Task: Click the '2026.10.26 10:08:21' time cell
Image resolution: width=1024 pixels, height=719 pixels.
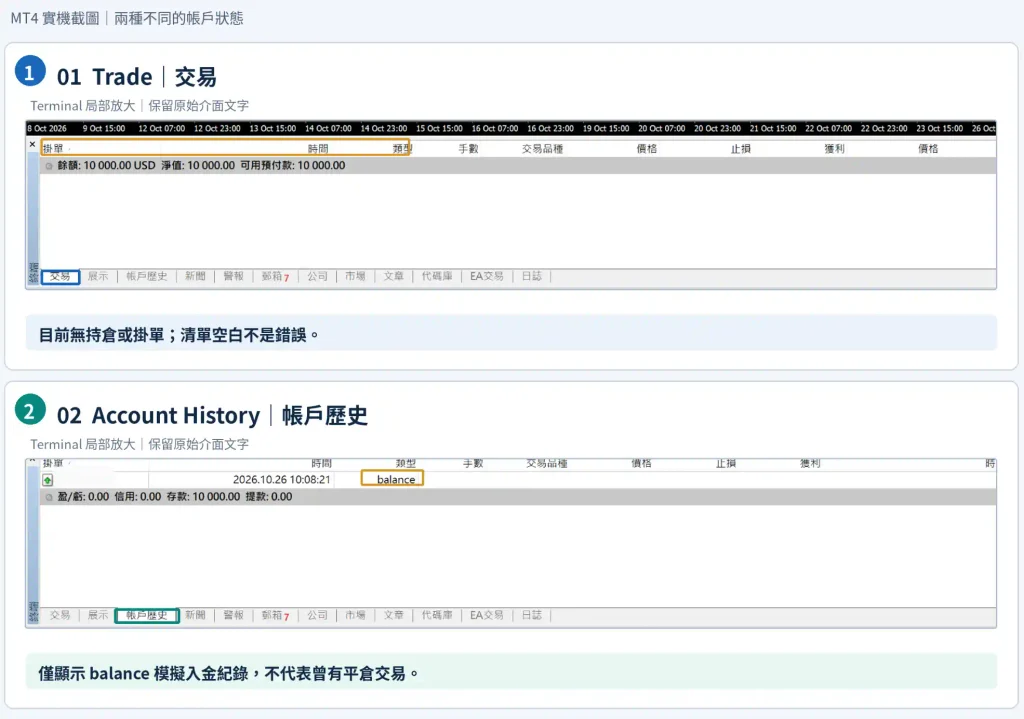Action: (281, 479)
